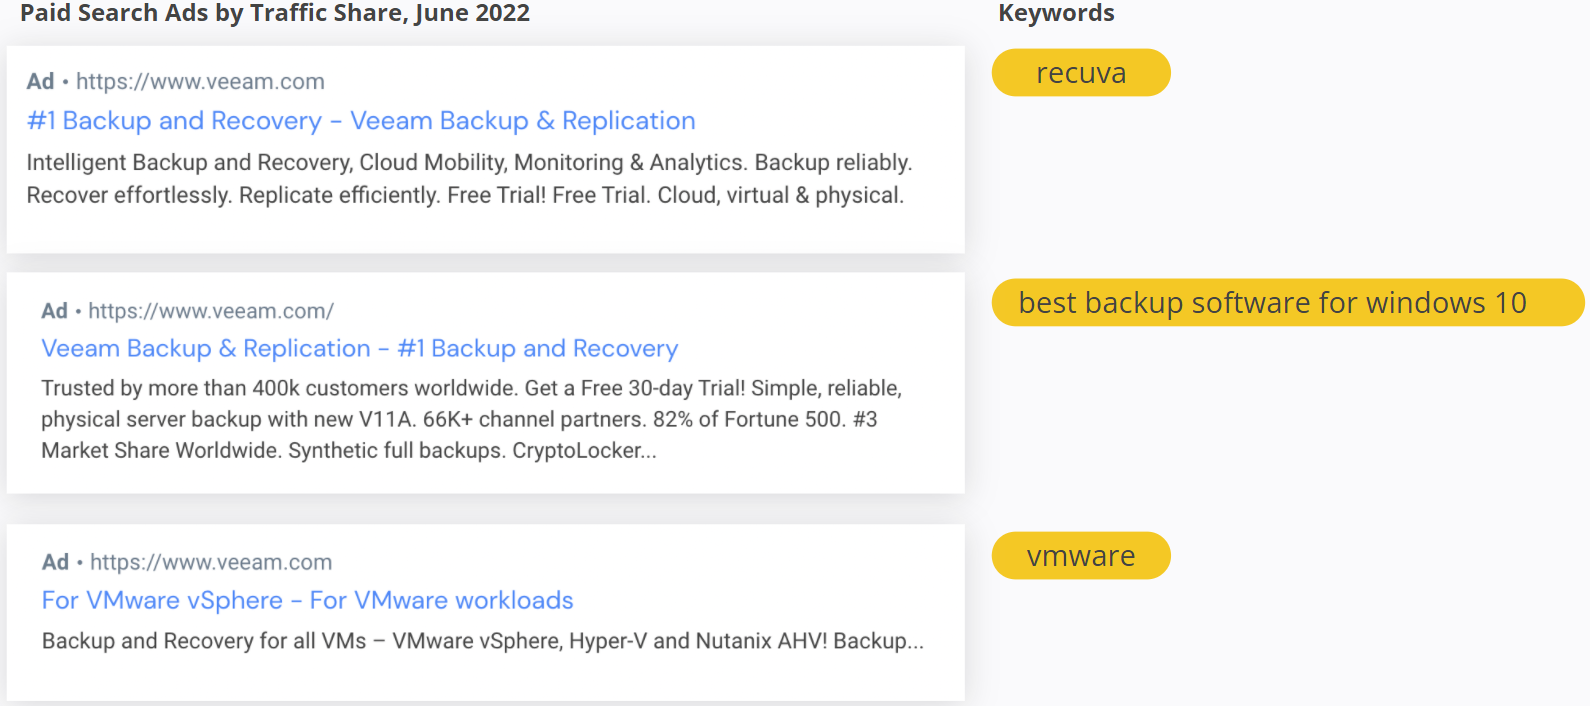Viewport: 1590px width, 706px height.
Task: Click the "Recover effortlessly" text in the first ad
Action: 129,195
